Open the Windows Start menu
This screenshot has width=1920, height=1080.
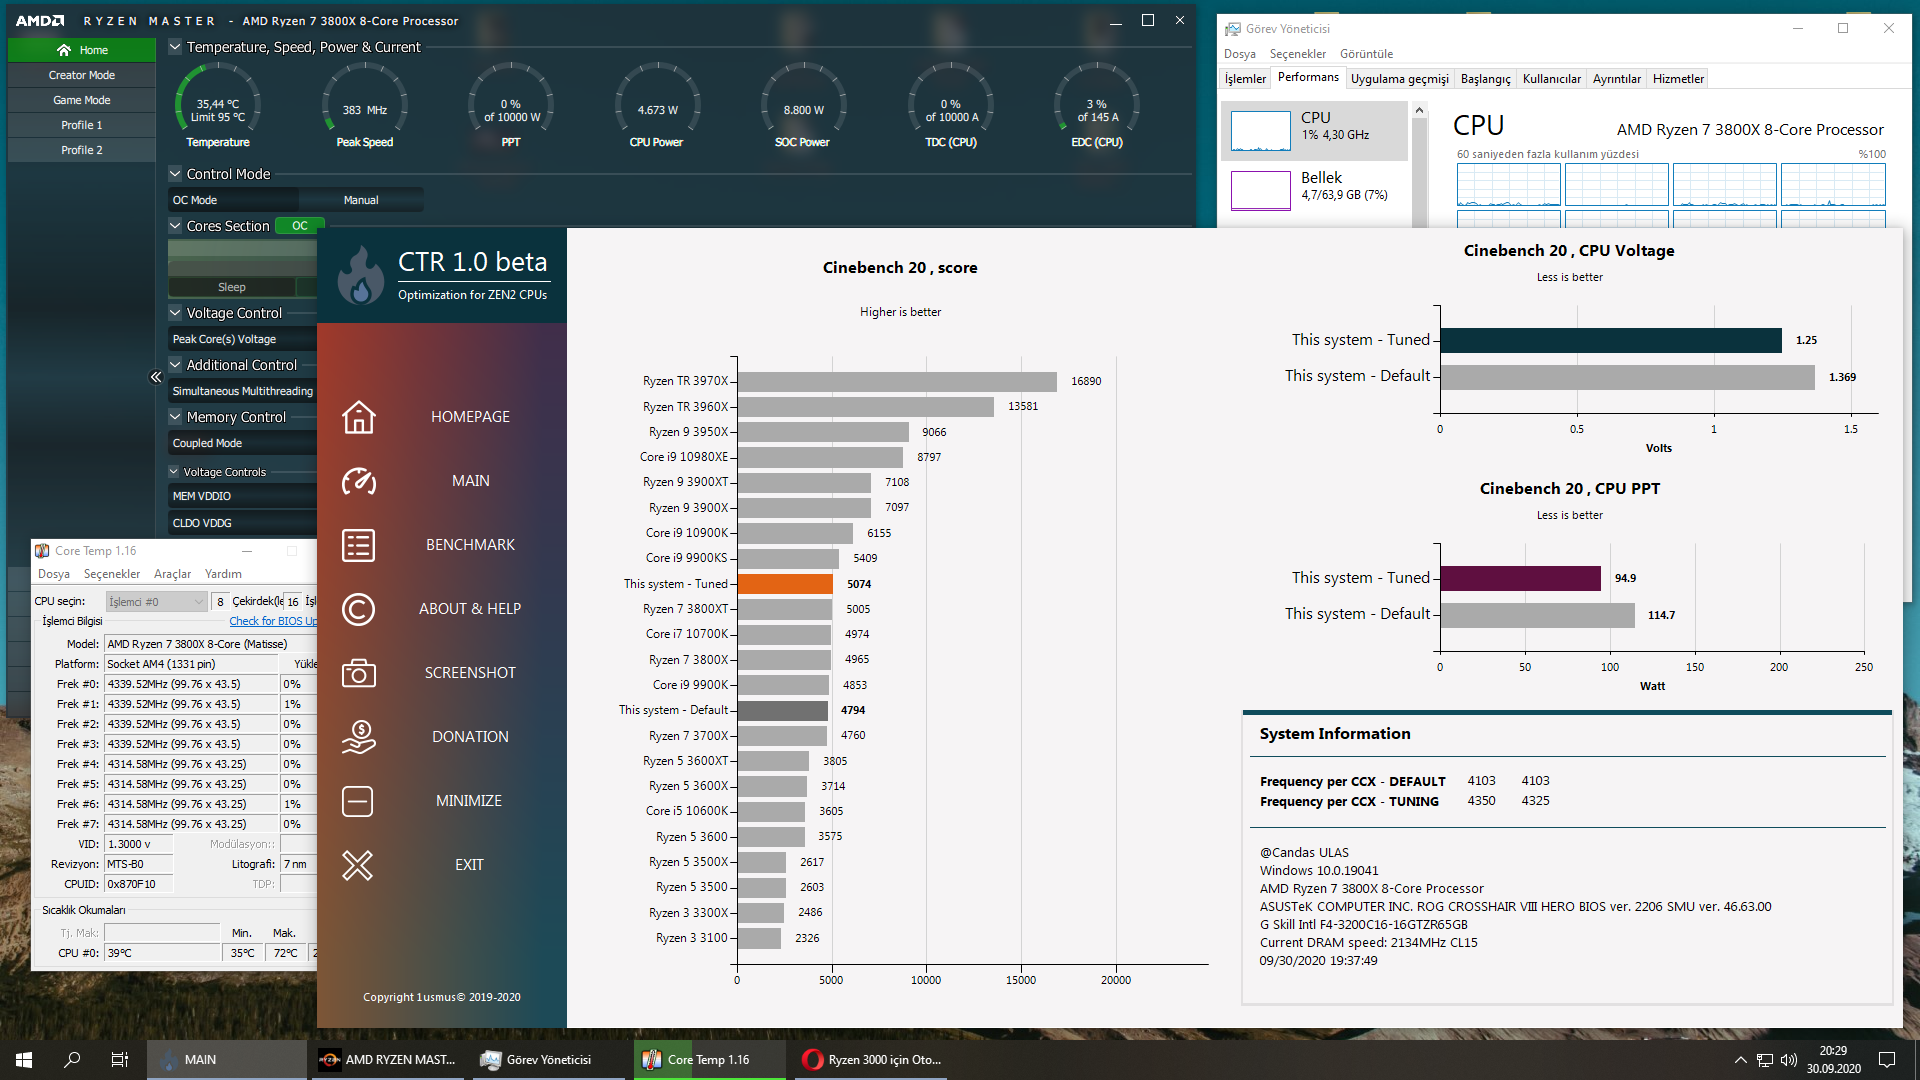(x=24, y=1060)
